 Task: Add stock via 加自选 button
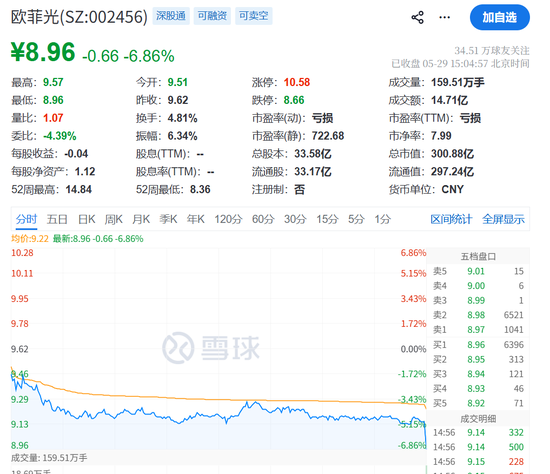point(499,17)
